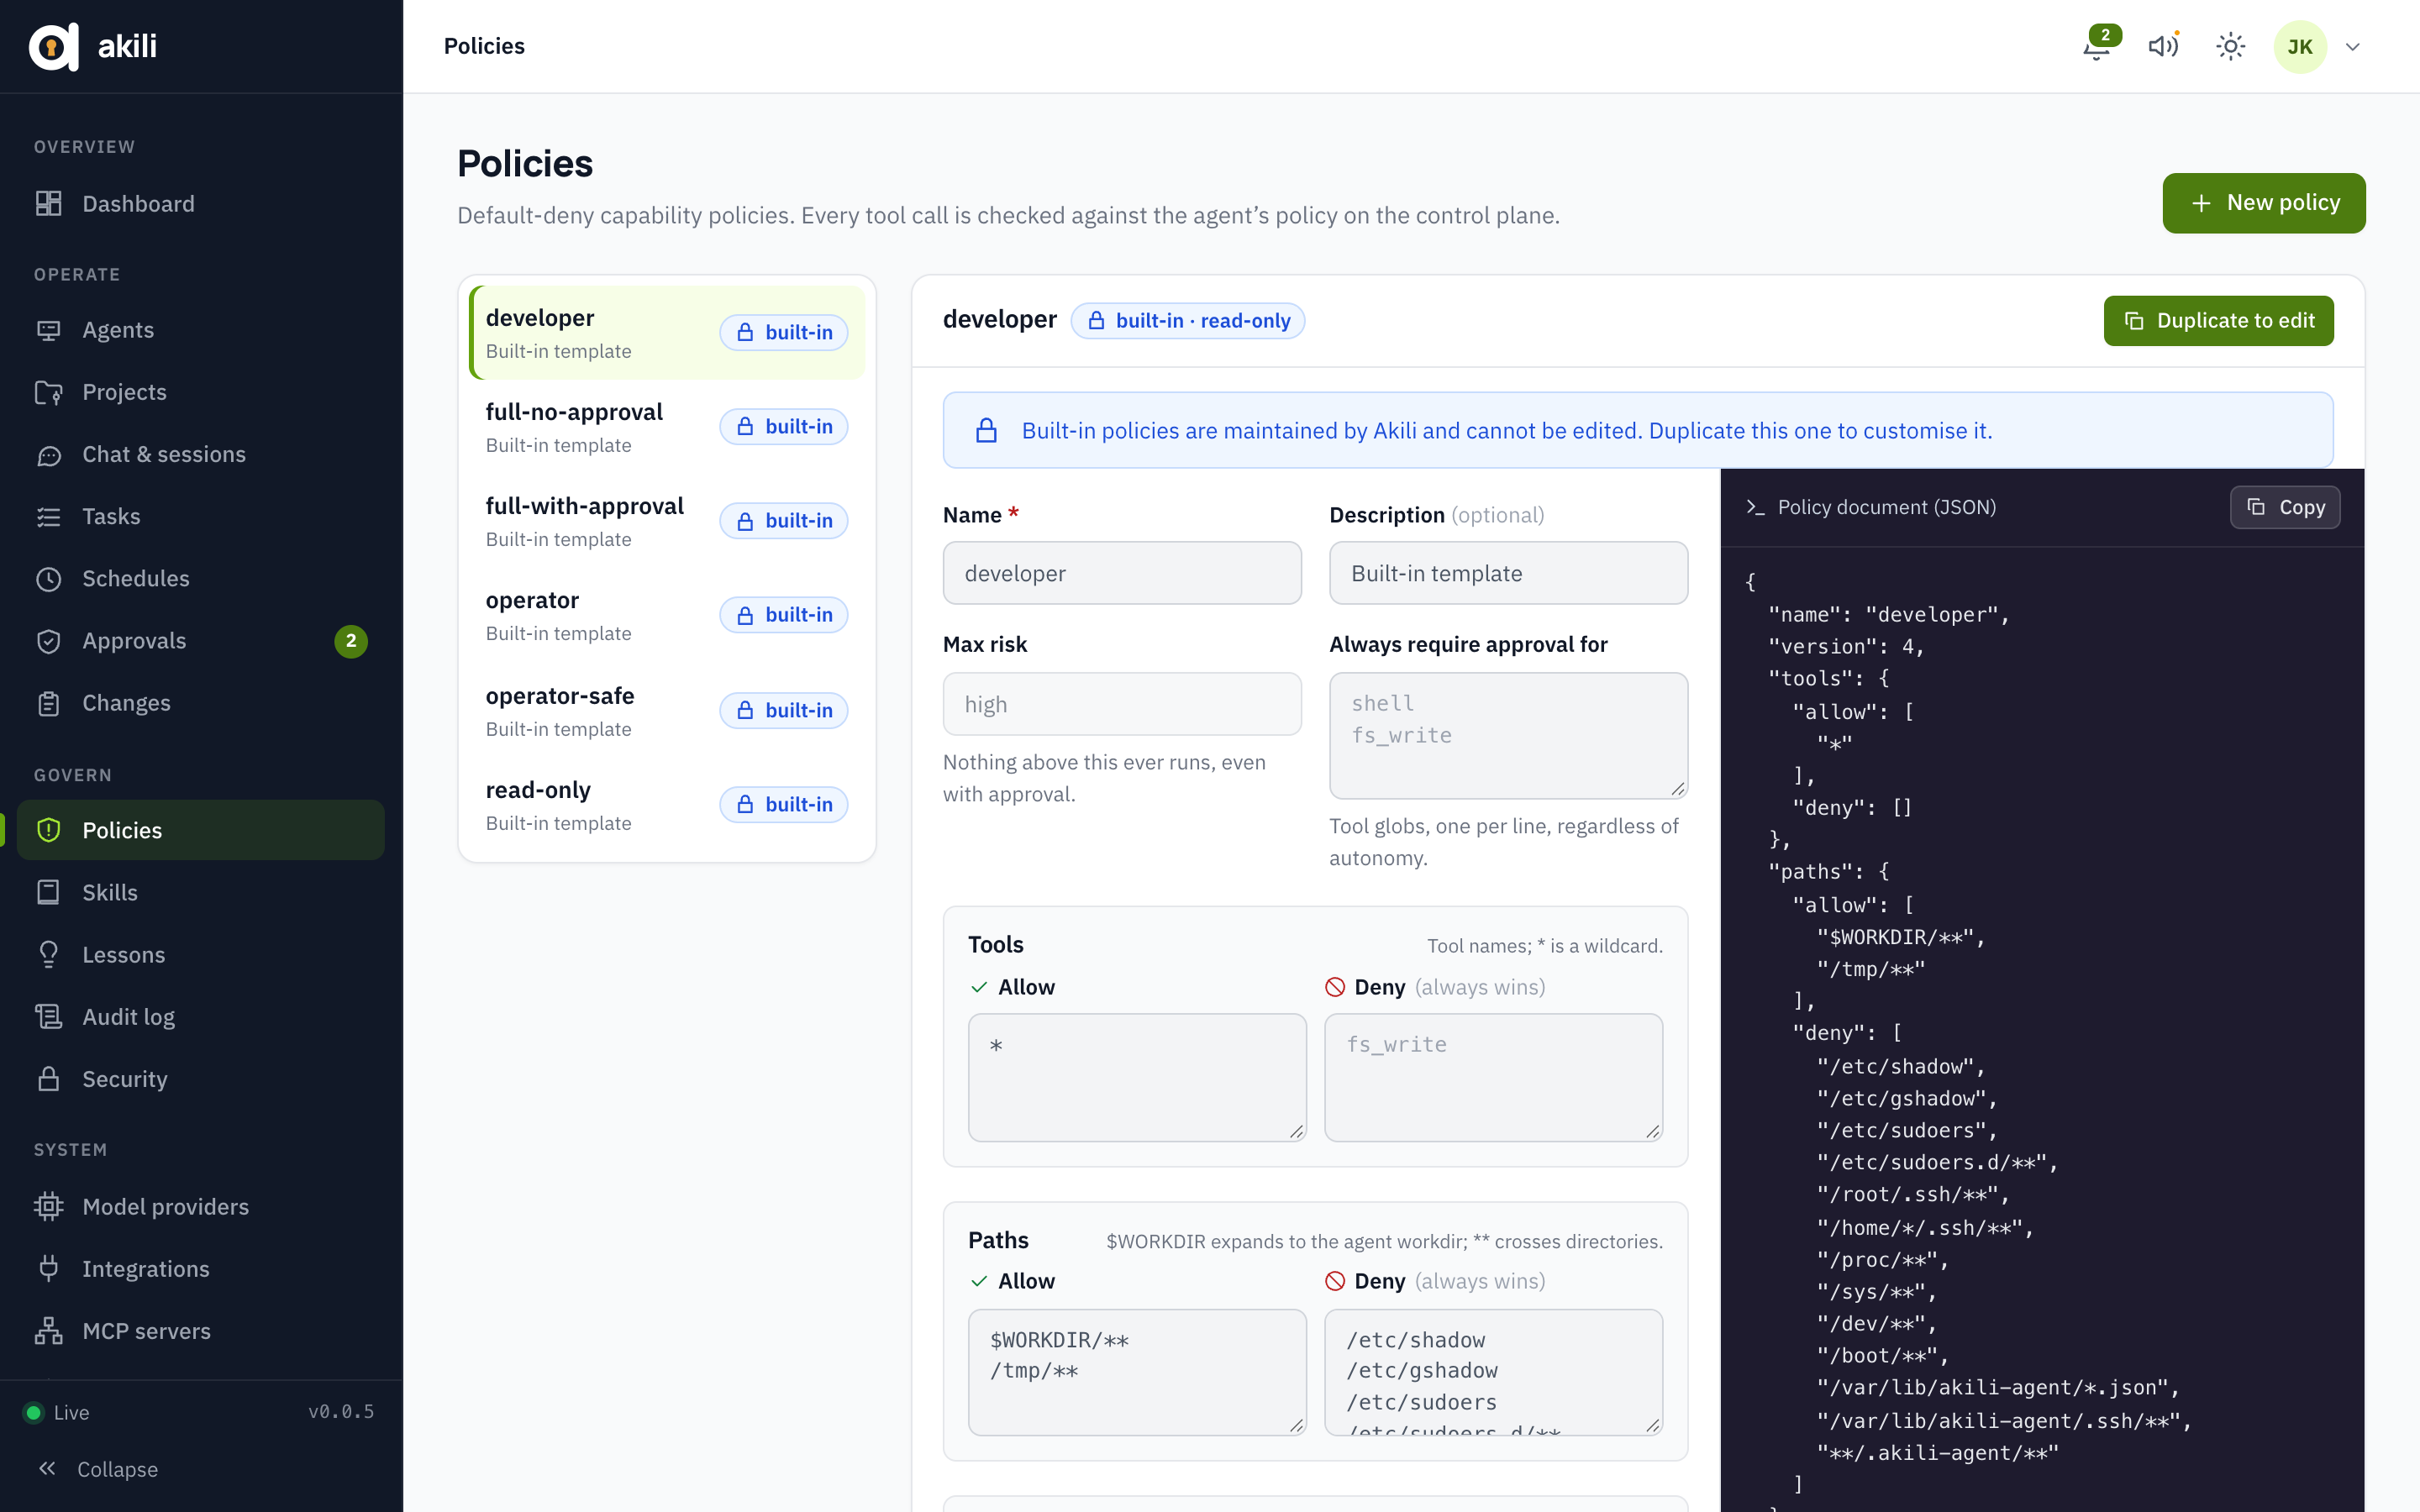Select the developer policy

[667, 333]
